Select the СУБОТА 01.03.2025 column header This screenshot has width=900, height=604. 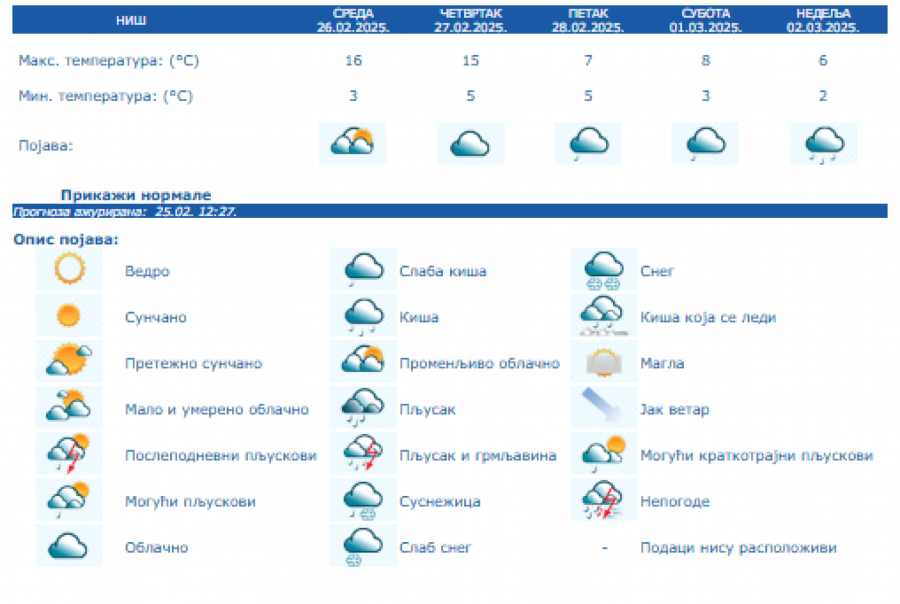pos(705,20)
